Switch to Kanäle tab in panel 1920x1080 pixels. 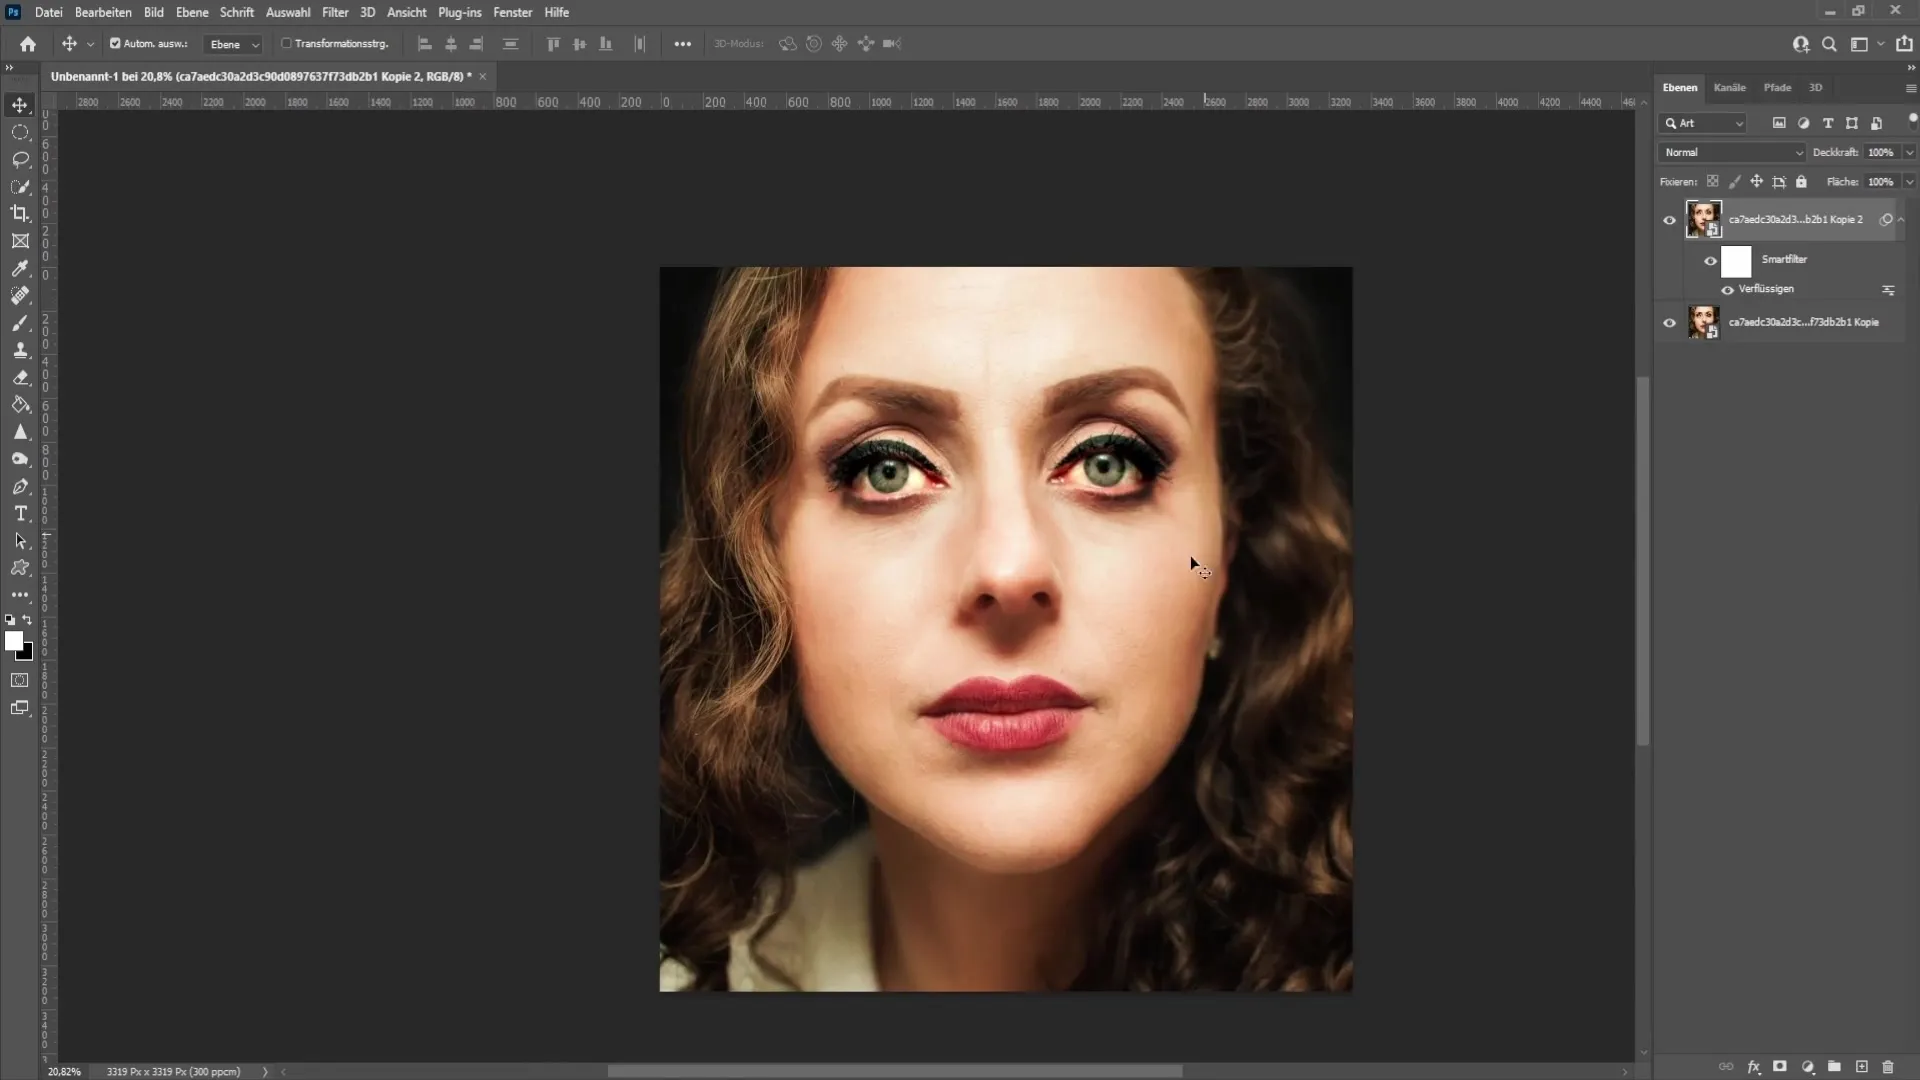pos(1729,87)
